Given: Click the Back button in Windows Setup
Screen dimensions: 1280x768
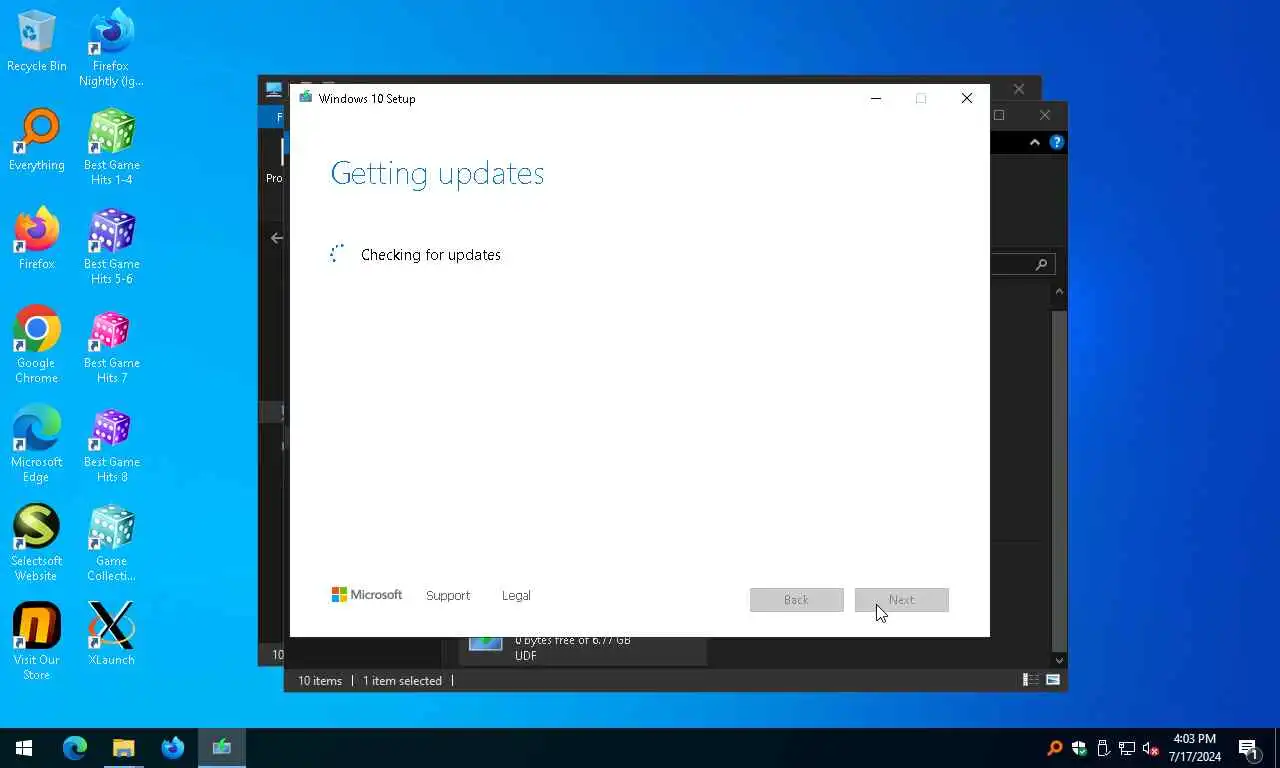Looking at the screenshot, I should [x=796, y=600].
